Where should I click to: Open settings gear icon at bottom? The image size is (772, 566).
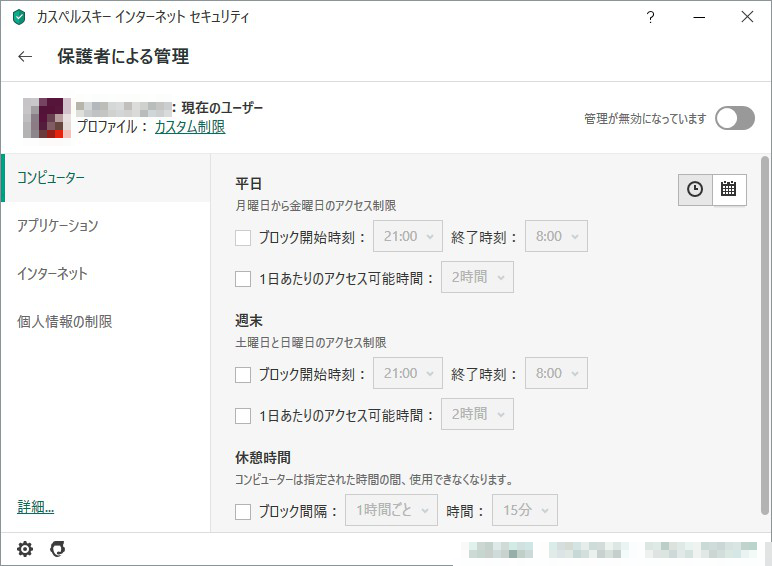[25, 549]
